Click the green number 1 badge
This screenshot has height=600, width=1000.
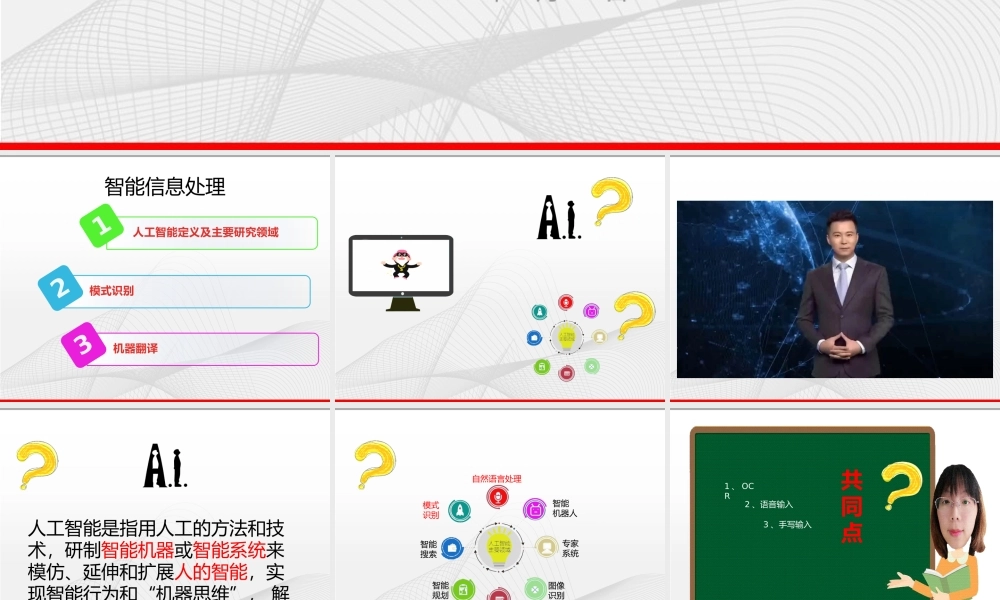point(101,226)
